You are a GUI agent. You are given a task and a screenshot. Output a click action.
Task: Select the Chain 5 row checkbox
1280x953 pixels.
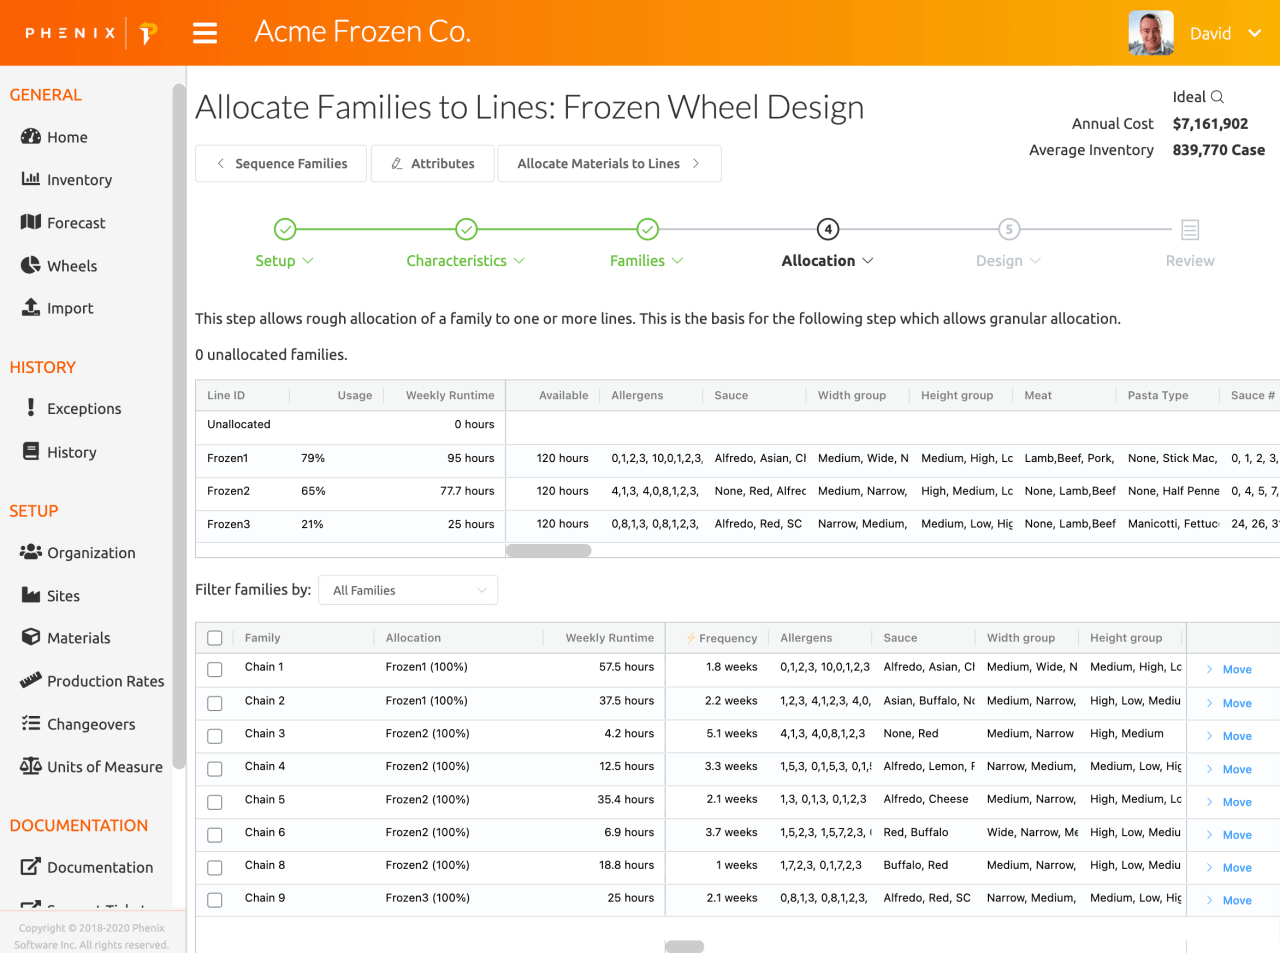click(x=215, y=802)
